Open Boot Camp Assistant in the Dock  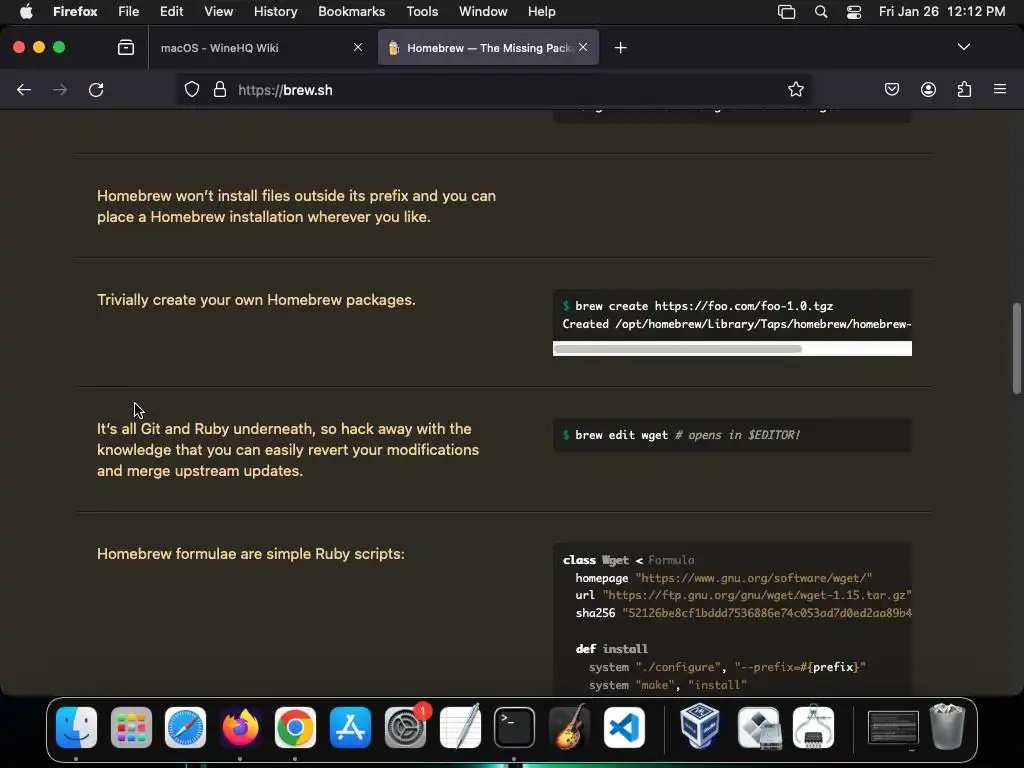click(759, 728)
